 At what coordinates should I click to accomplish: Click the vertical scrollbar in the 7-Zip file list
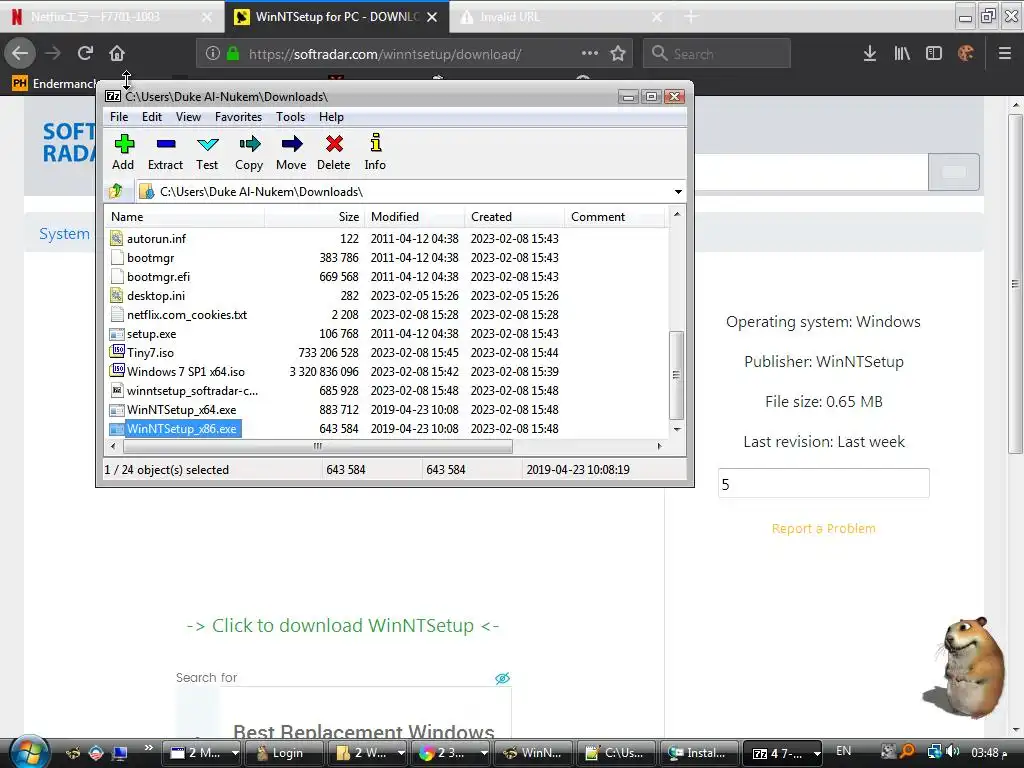coord(677,375)
